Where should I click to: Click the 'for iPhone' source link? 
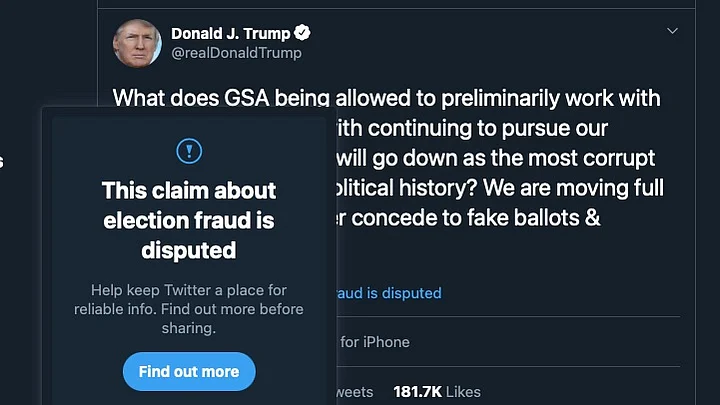pyautogui.click(x=374, y=342)
